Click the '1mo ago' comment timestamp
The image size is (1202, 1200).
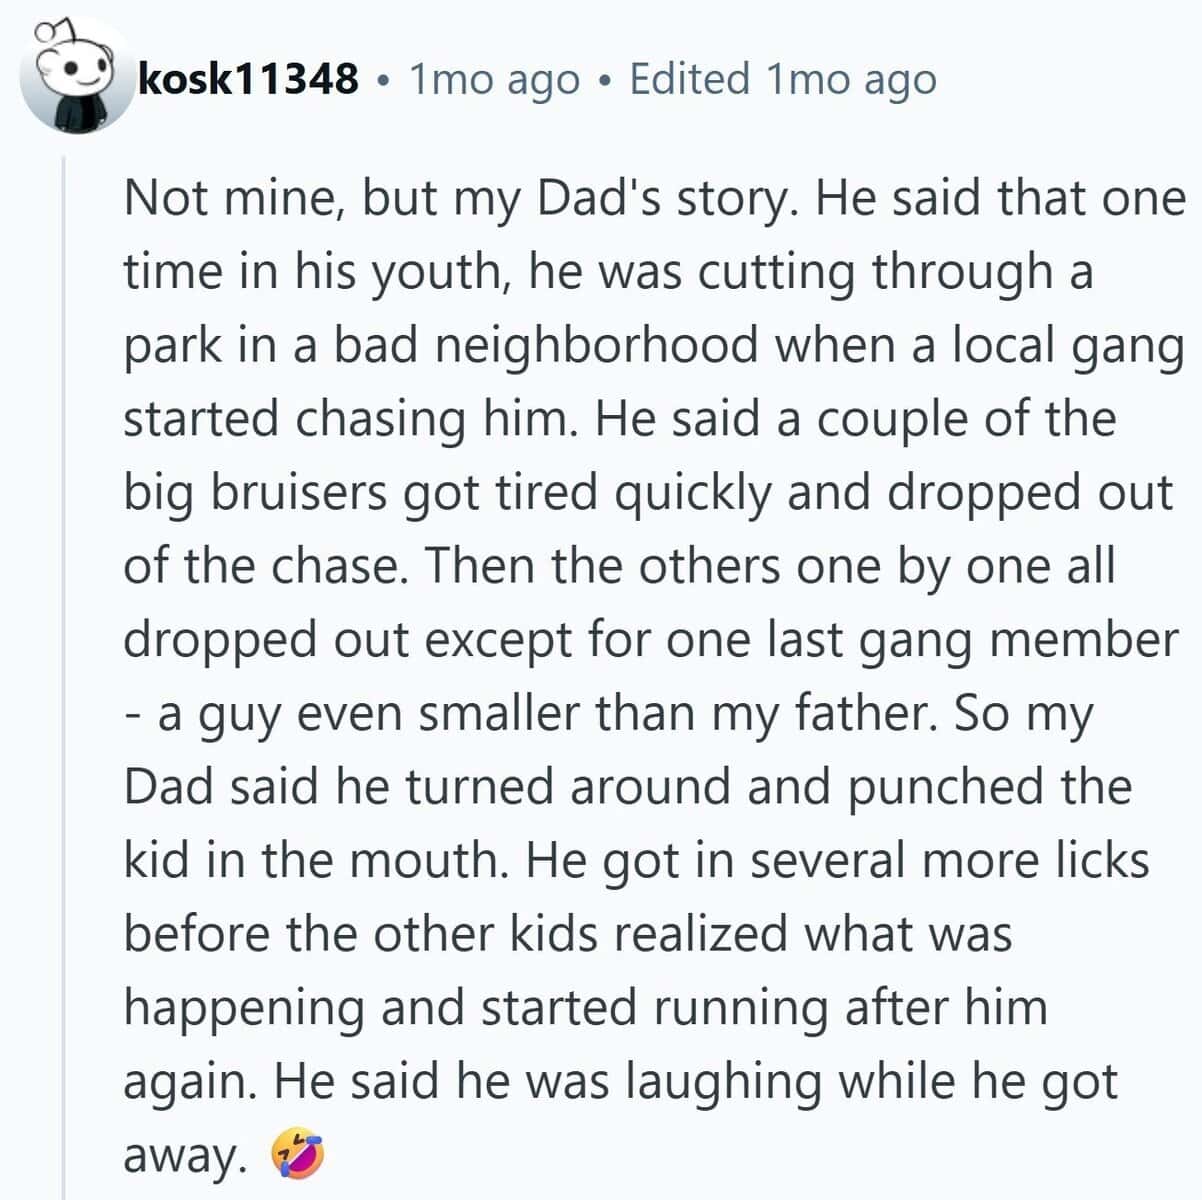pyautogui.click(x=494, y=79)
